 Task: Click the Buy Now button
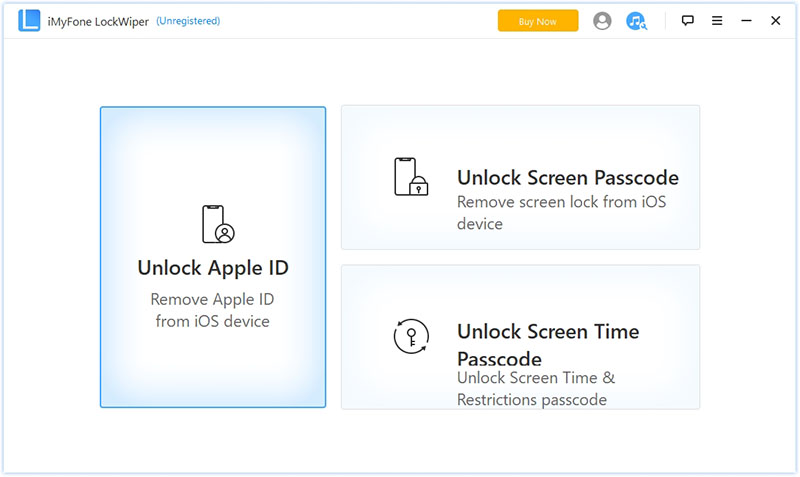pyautogui.click(x=538, y=21)
